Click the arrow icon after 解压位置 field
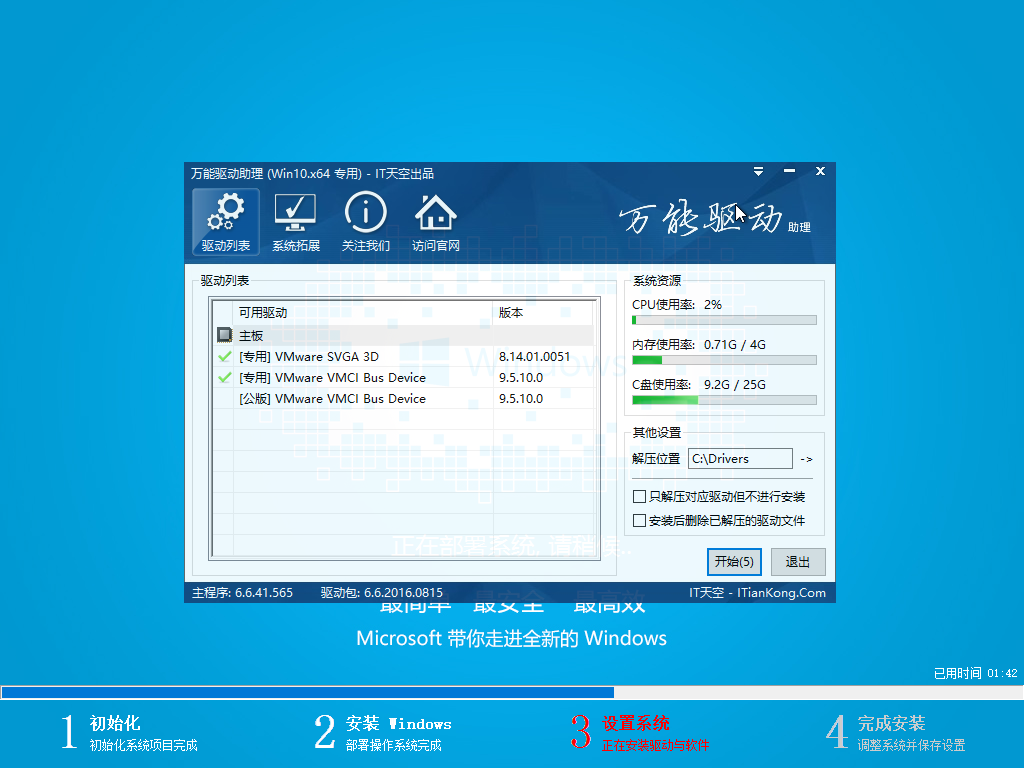This screenshot has width=1024, height=768. pos(806,459)
